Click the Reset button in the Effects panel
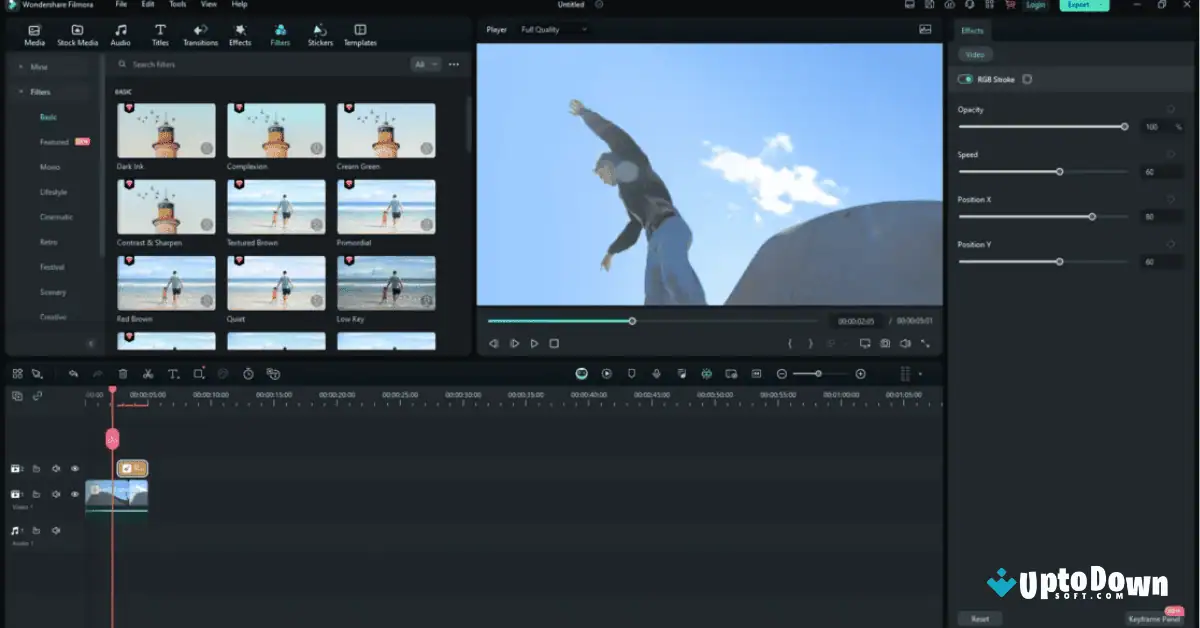This screenshot has height=628, width=1200. (978, 618)
